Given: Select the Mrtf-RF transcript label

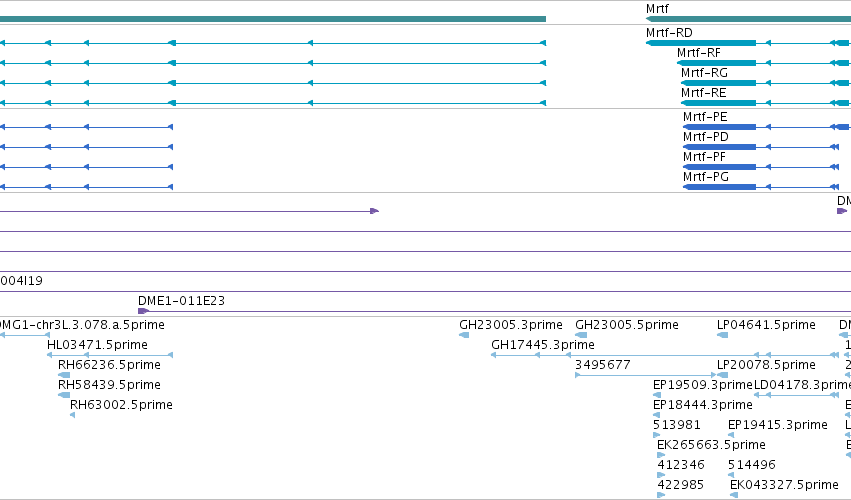Looking at the screenshot, I should tap(698, 53).
